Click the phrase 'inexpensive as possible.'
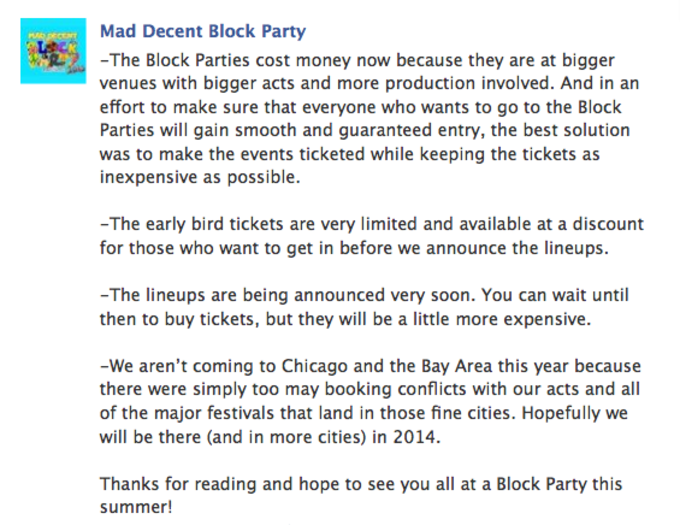The image size is (680, 525). 200,177
